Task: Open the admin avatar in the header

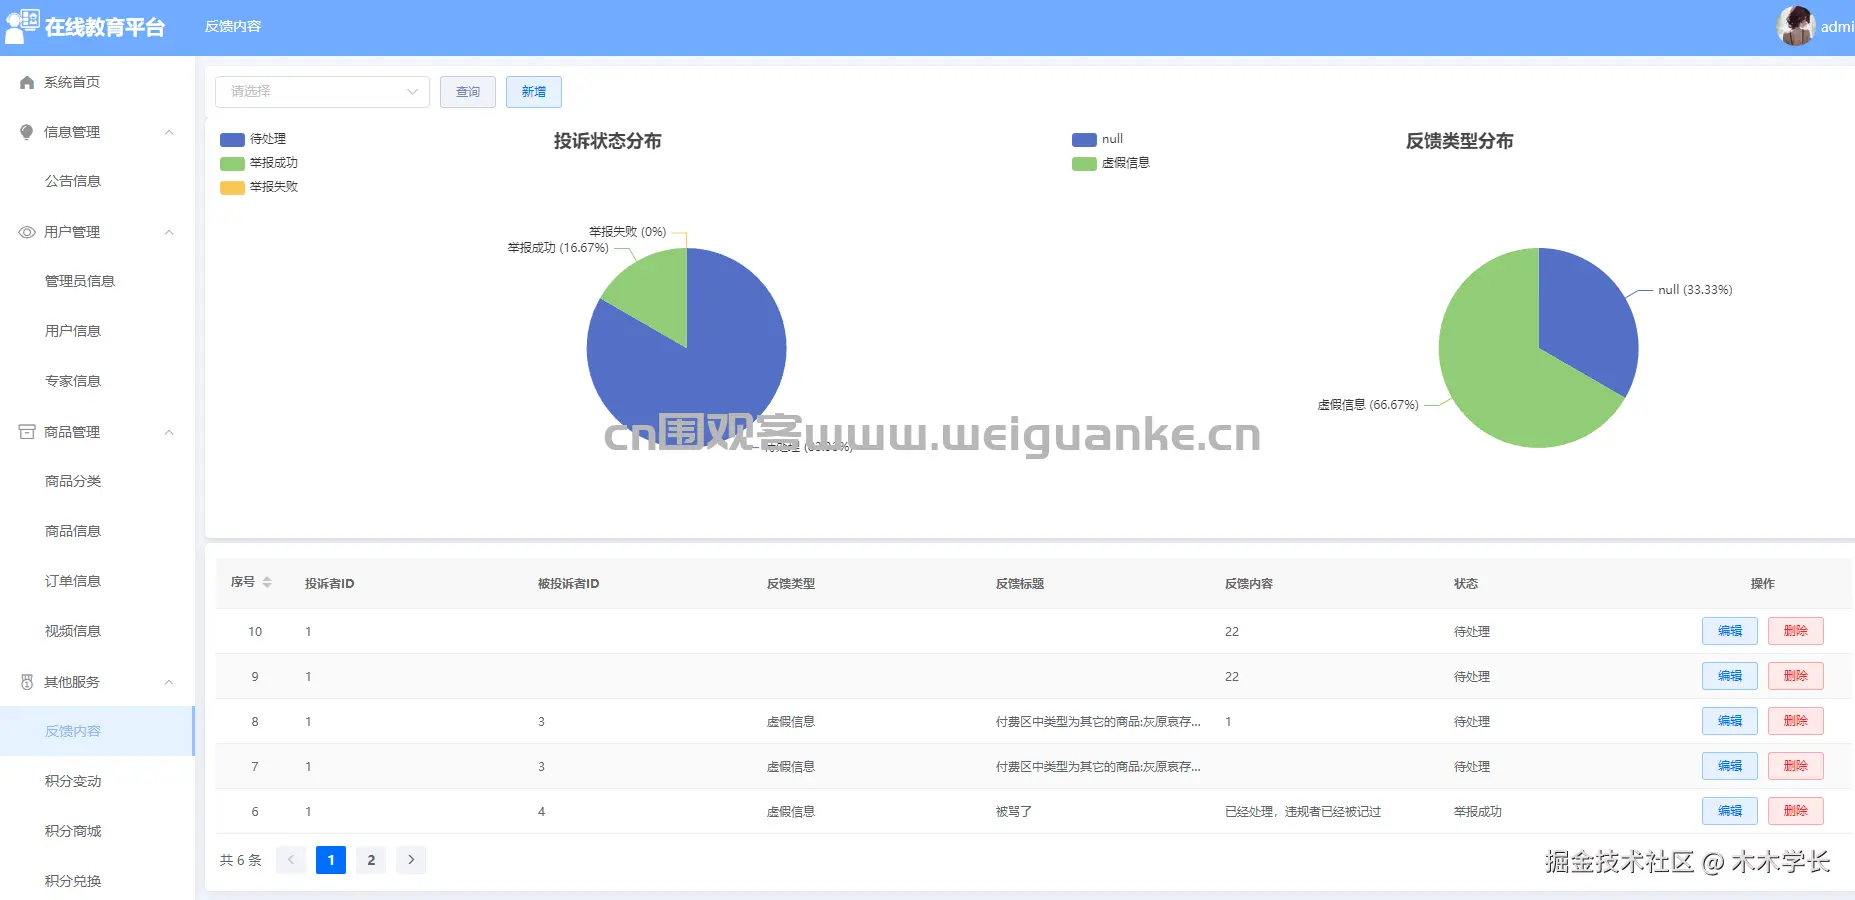Action: (x=1796, y=26)
